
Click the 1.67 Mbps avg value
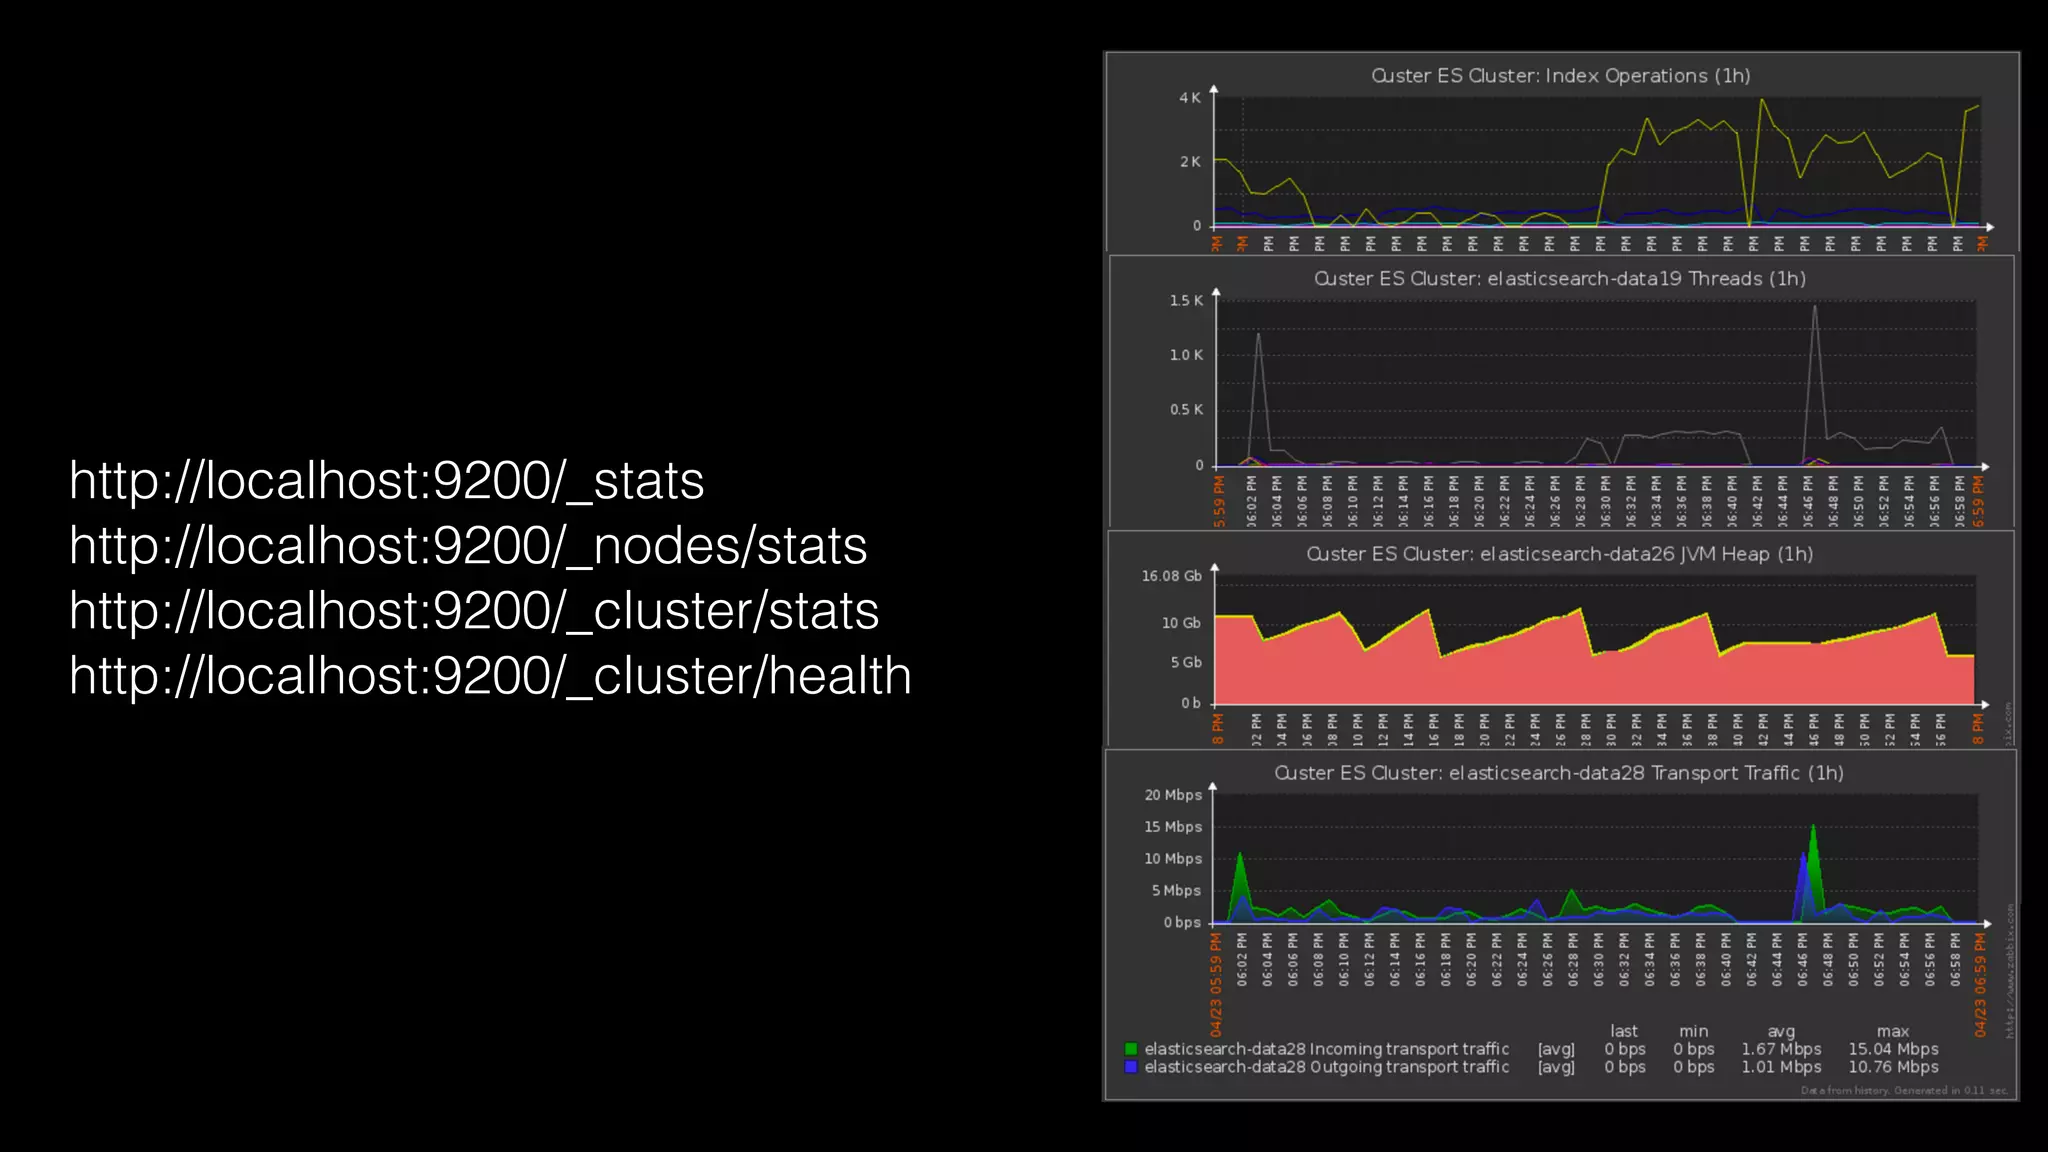(1781, 1049)
